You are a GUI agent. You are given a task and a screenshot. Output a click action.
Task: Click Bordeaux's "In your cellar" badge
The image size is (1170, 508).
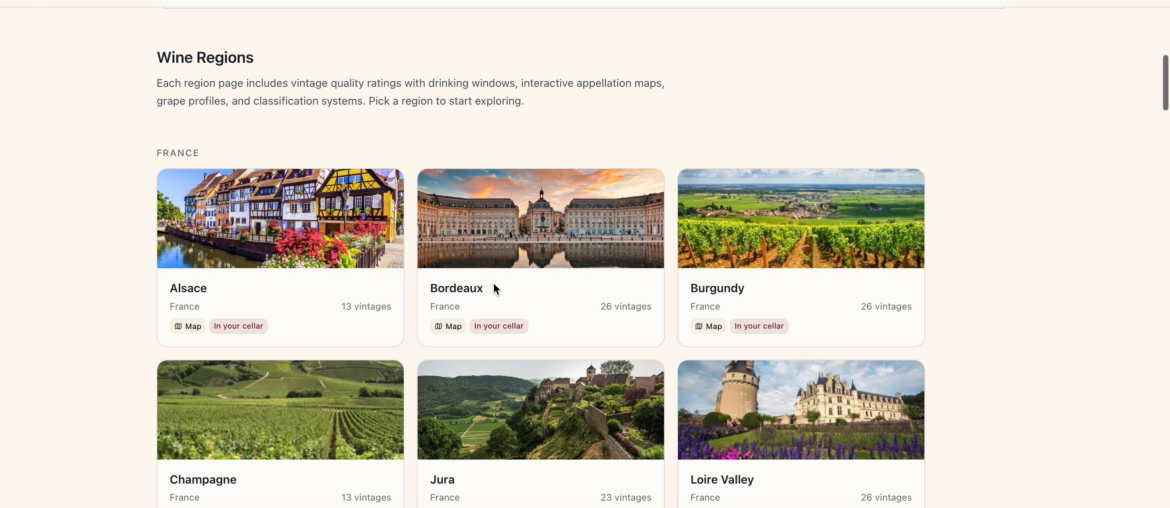pyautogui.click(x=499, y=326)
